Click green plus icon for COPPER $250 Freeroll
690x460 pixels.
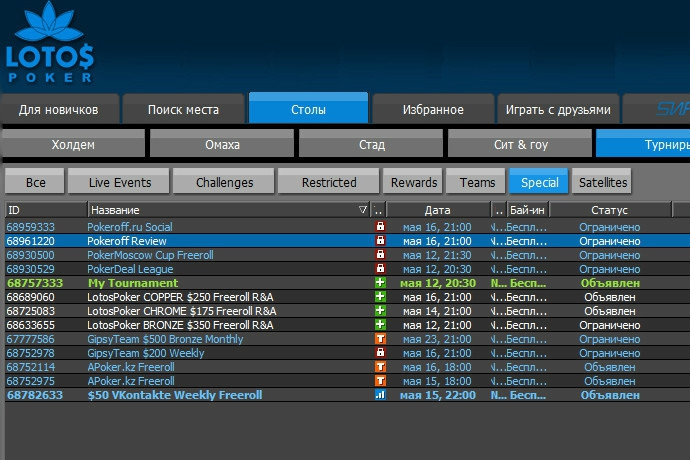(x=380, y=297)
